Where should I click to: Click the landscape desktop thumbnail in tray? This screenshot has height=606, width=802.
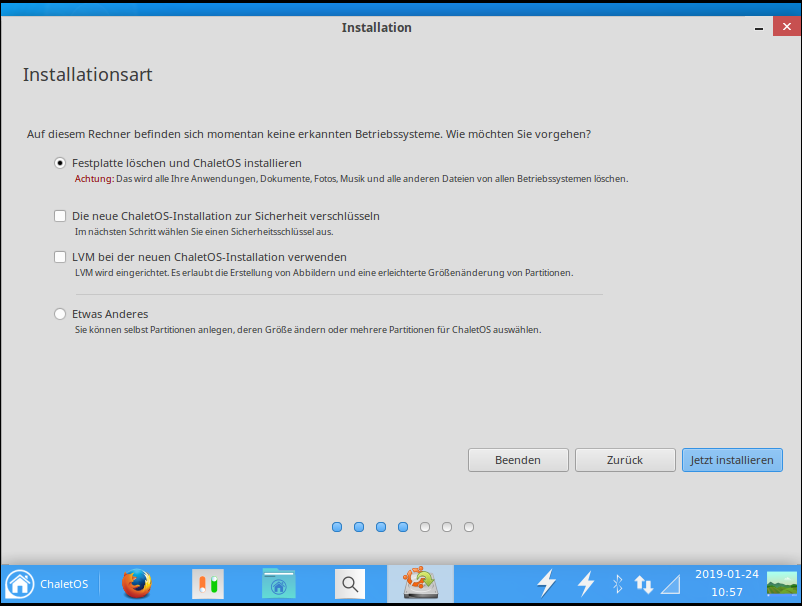click(781, 584)
